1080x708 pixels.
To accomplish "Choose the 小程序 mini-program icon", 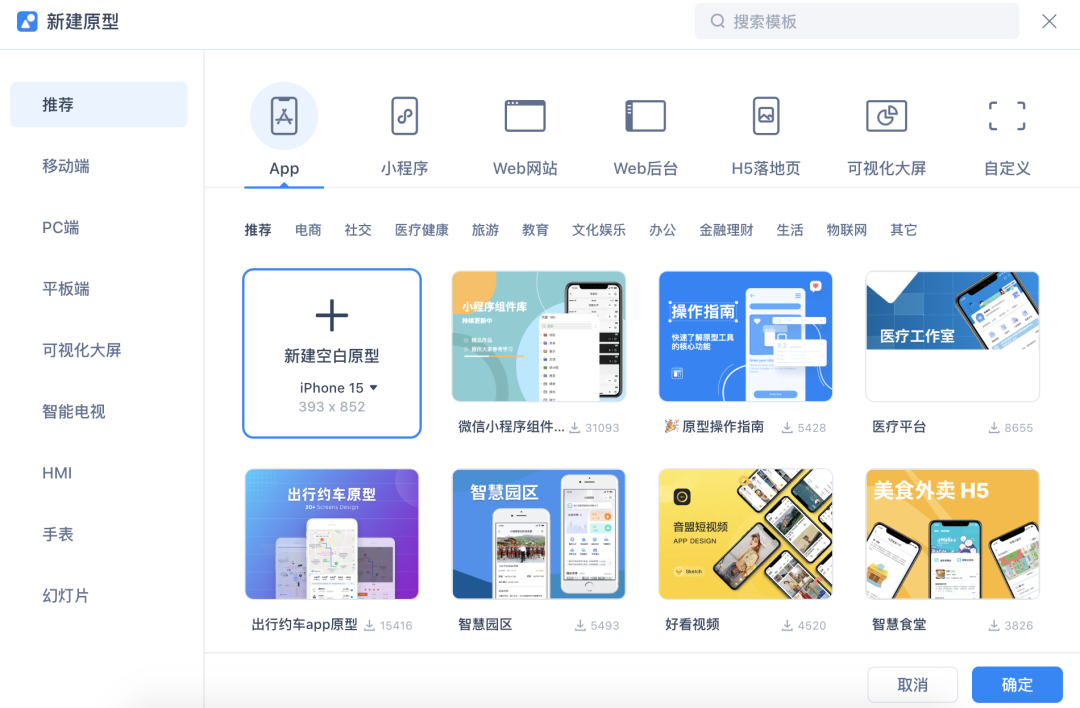I will point(404,116).
